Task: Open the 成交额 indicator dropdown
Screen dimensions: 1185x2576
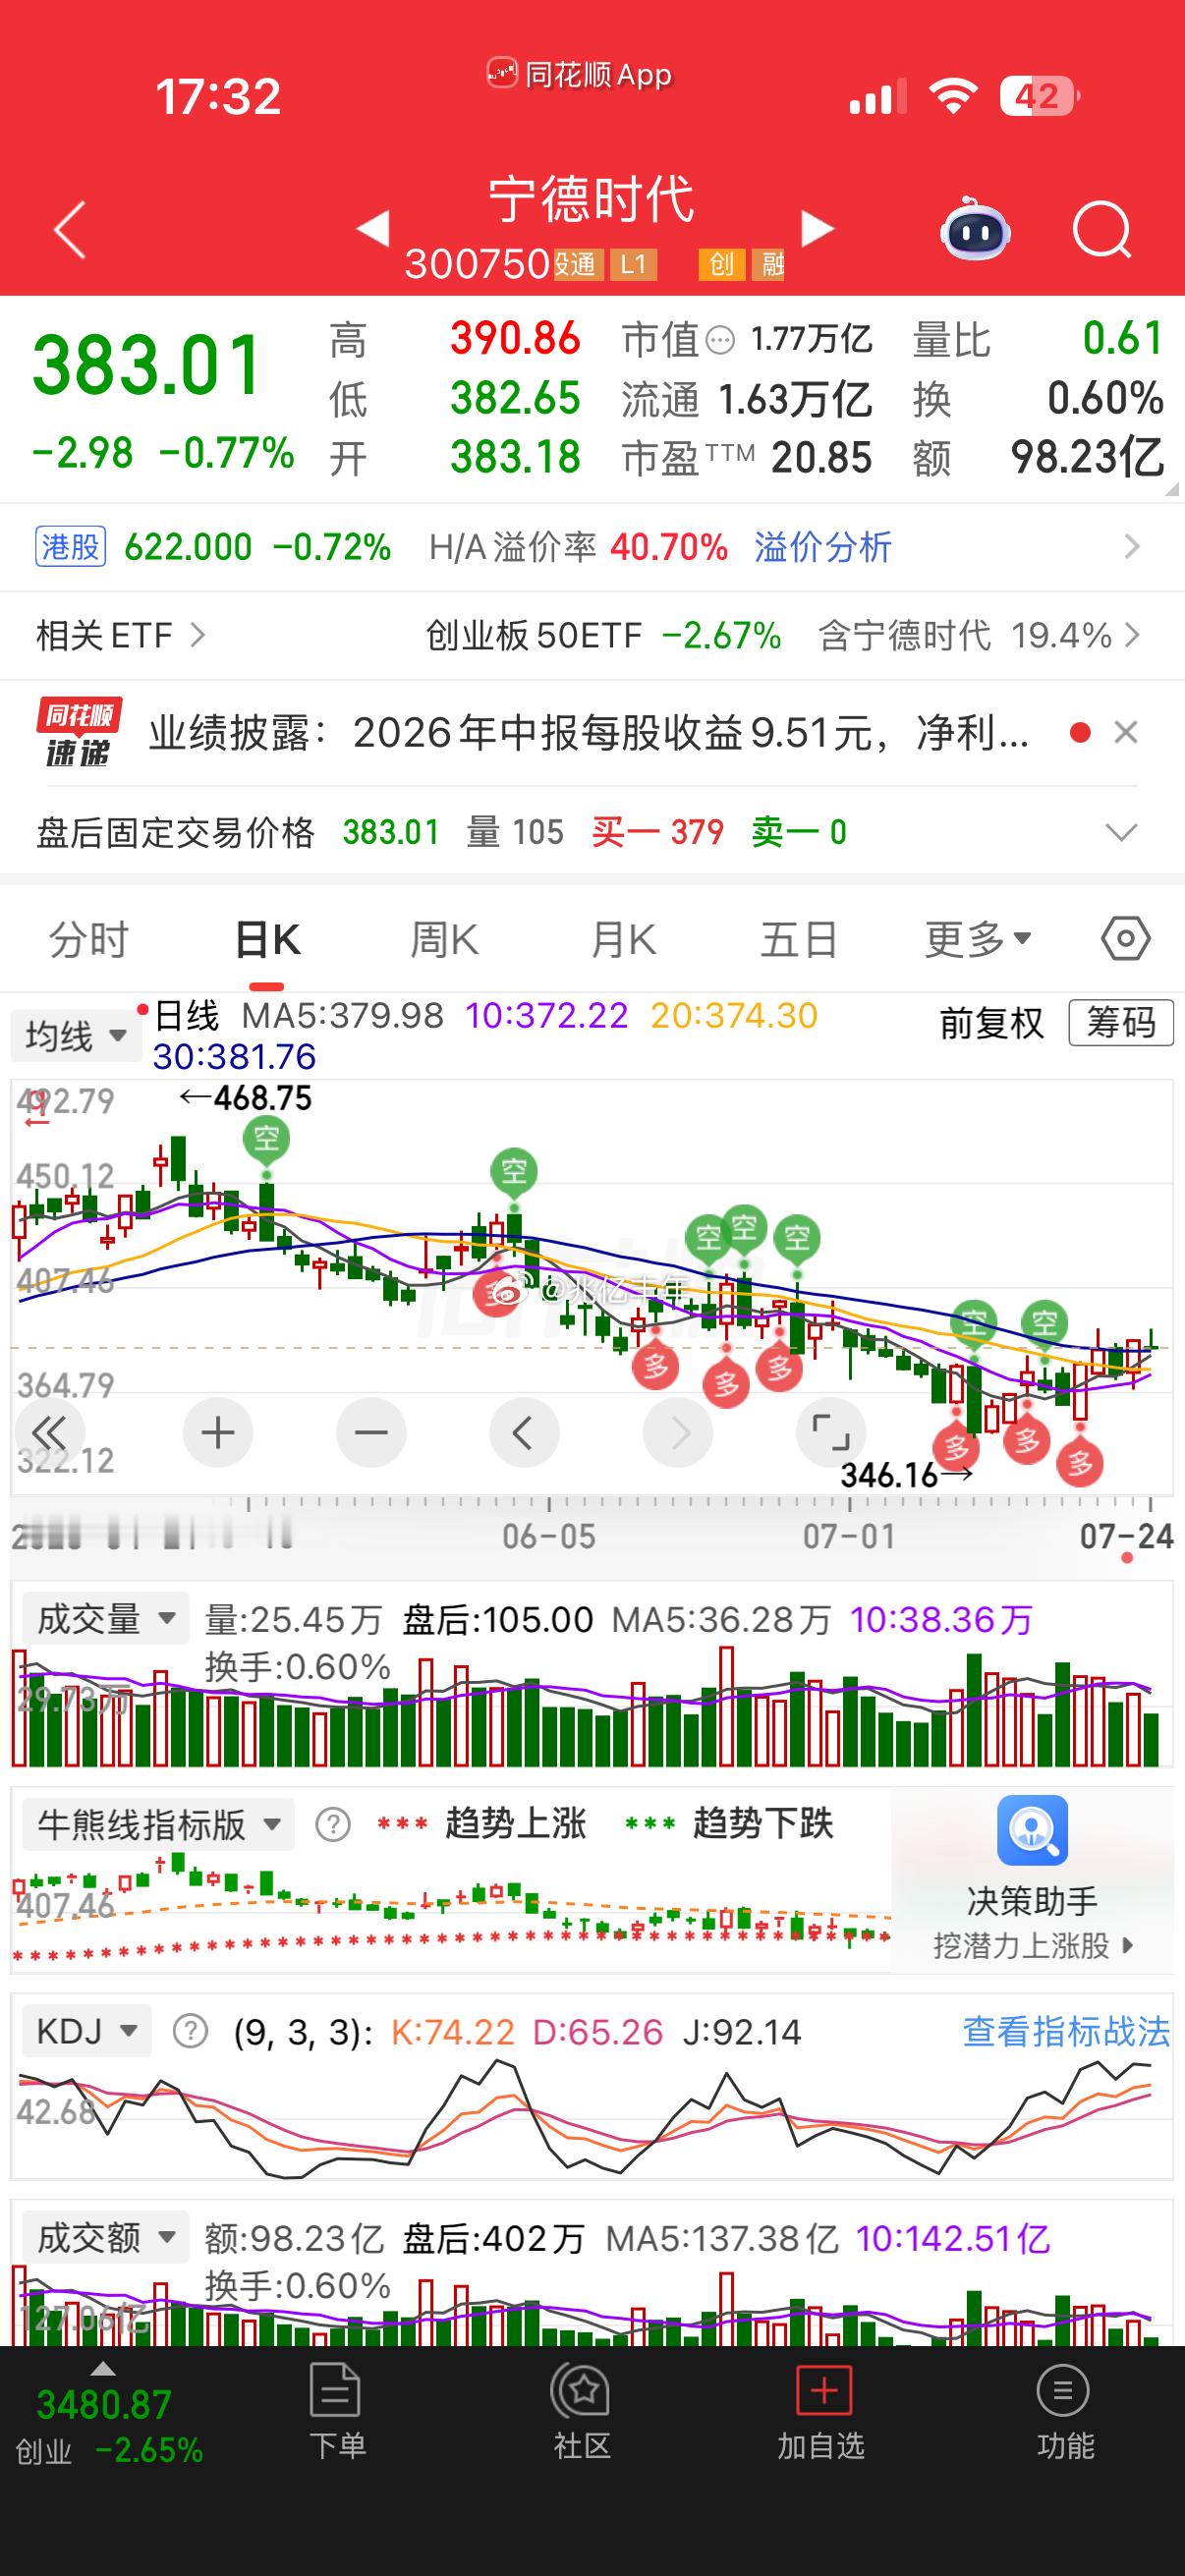Action: coord(105,2237)
